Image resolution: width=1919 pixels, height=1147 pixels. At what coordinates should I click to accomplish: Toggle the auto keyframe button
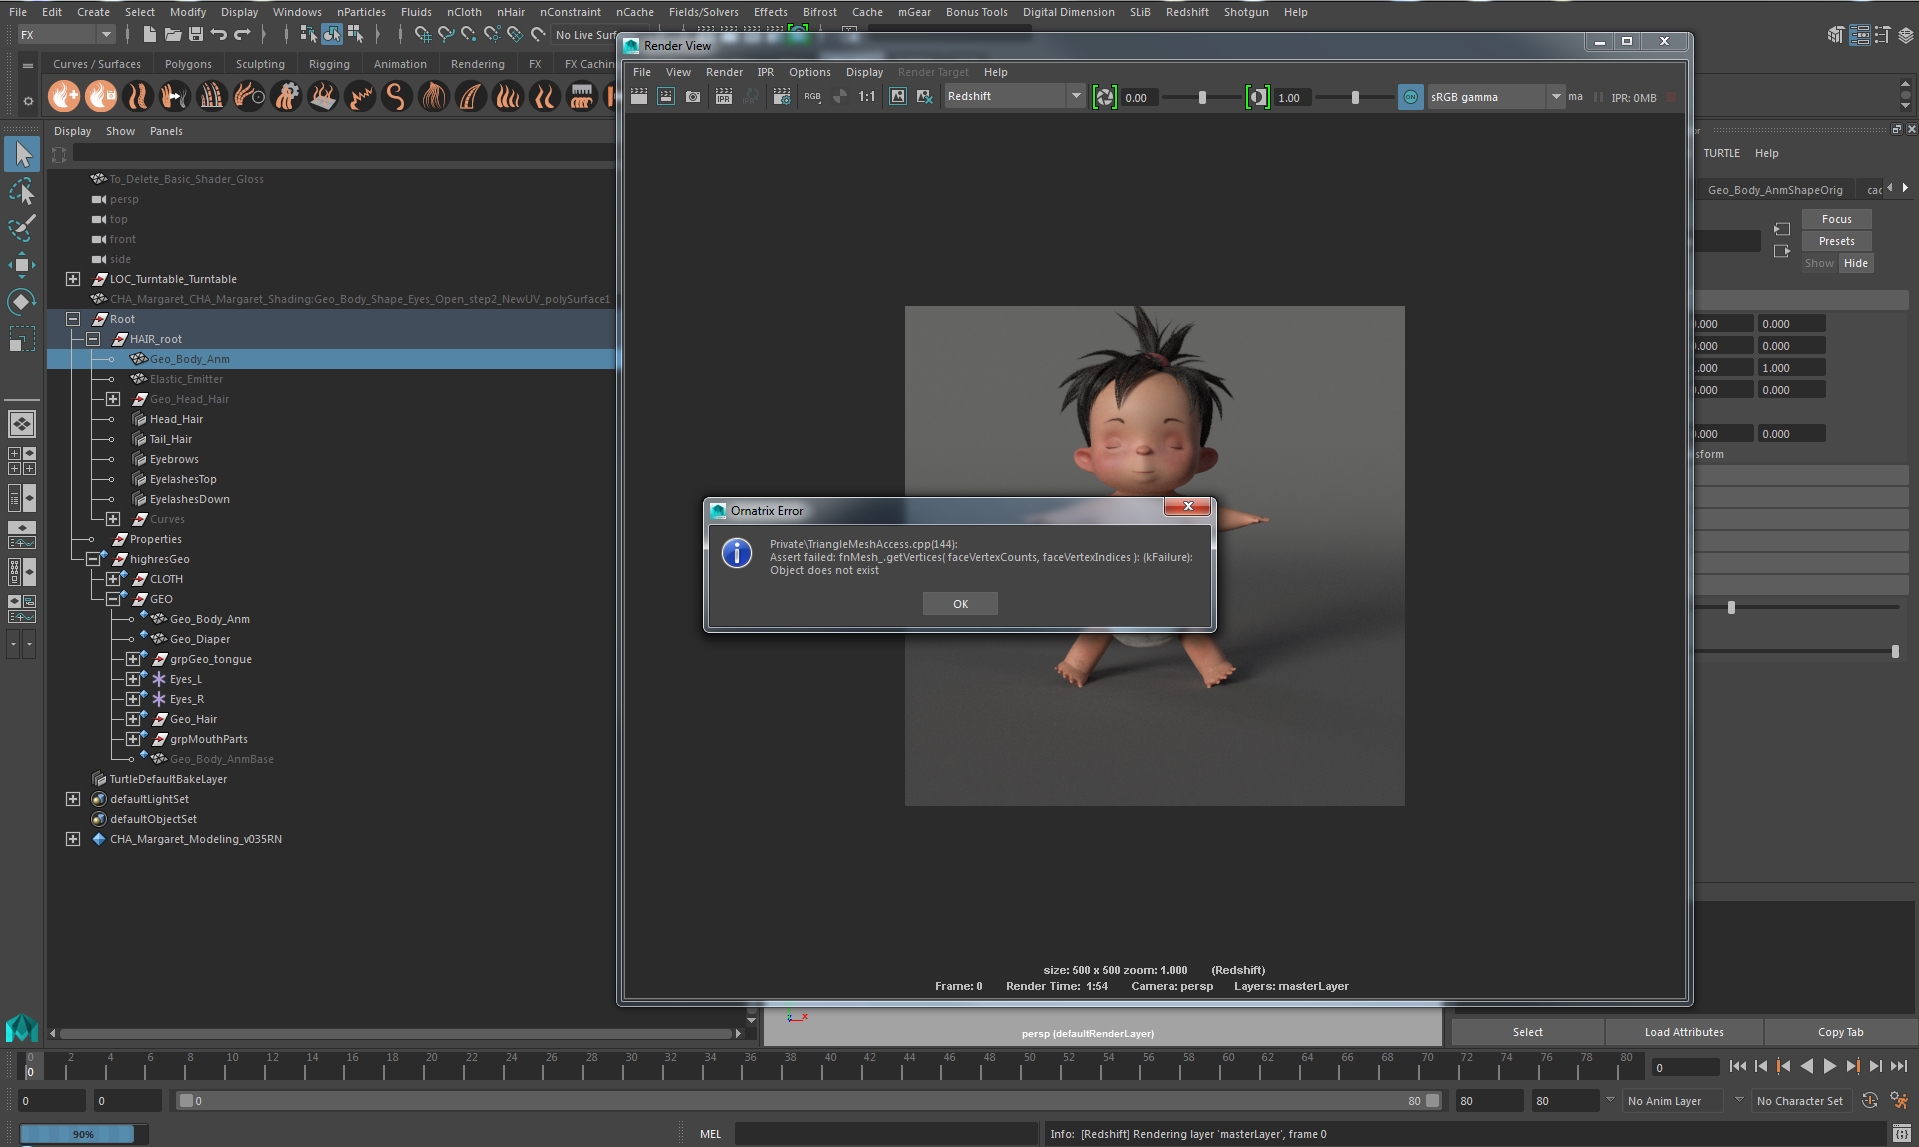click(1869, 1101)
